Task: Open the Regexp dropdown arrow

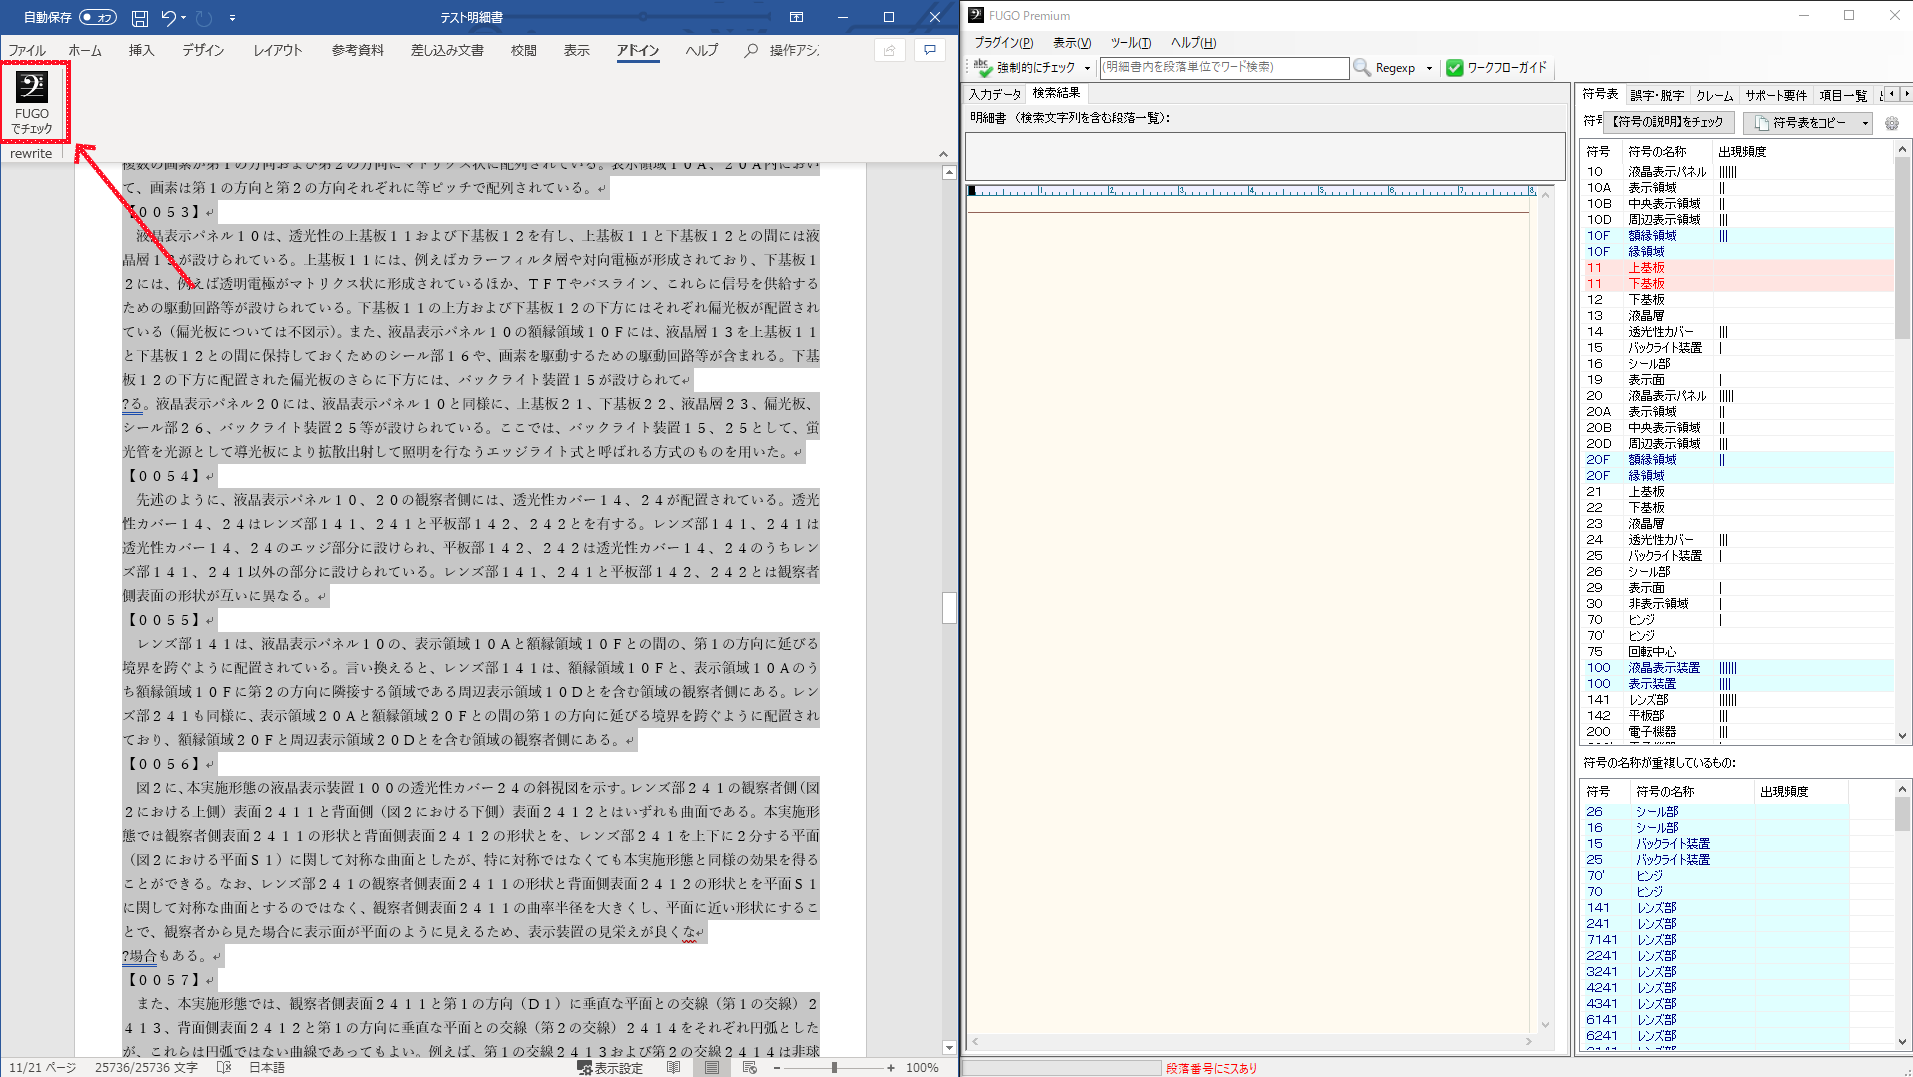Action: pyautogui.click(x=1429, y=69)
